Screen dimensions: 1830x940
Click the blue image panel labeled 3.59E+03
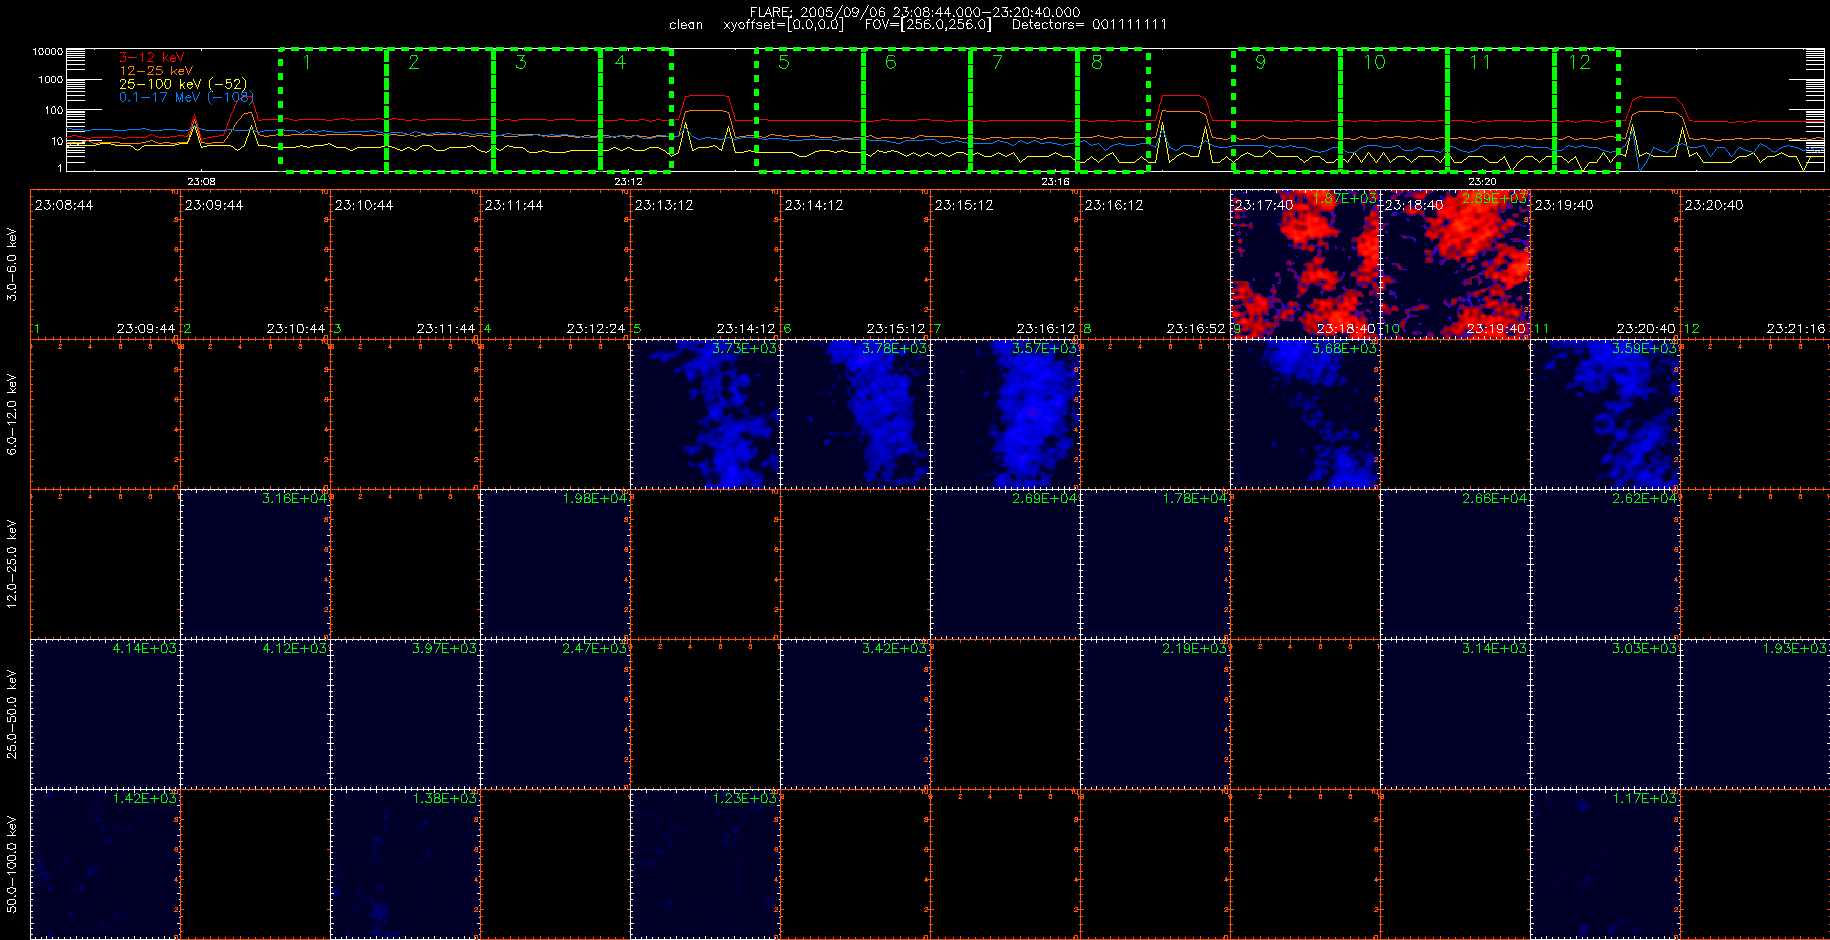(x=1605, y=414)
